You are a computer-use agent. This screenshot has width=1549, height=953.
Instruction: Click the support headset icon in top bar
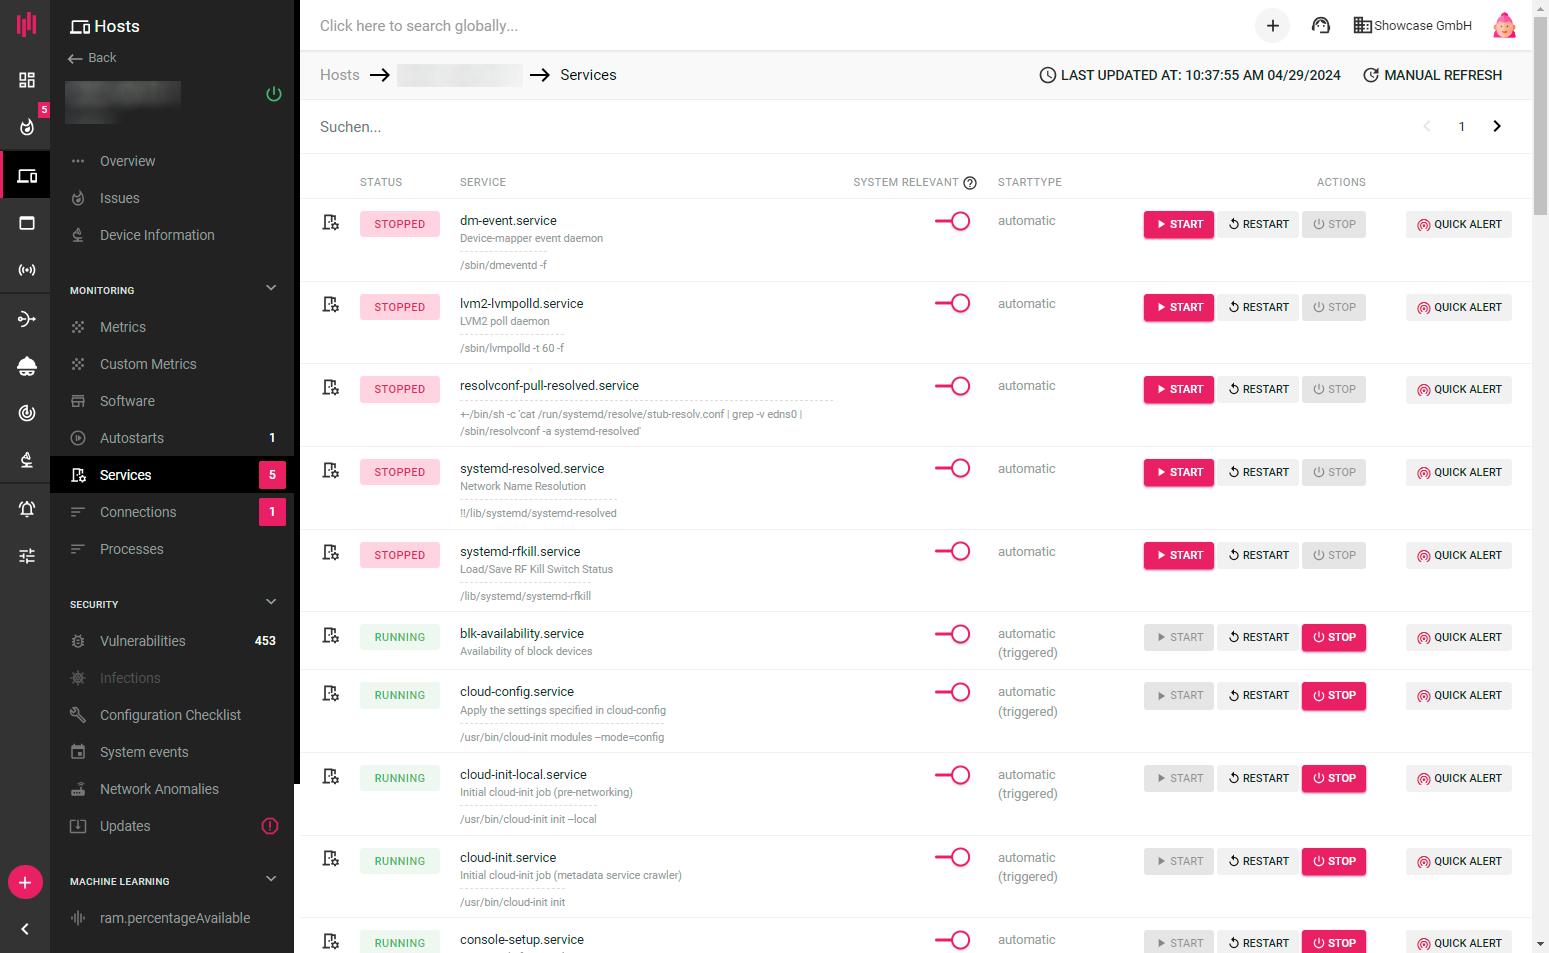tap(1321, 26)
